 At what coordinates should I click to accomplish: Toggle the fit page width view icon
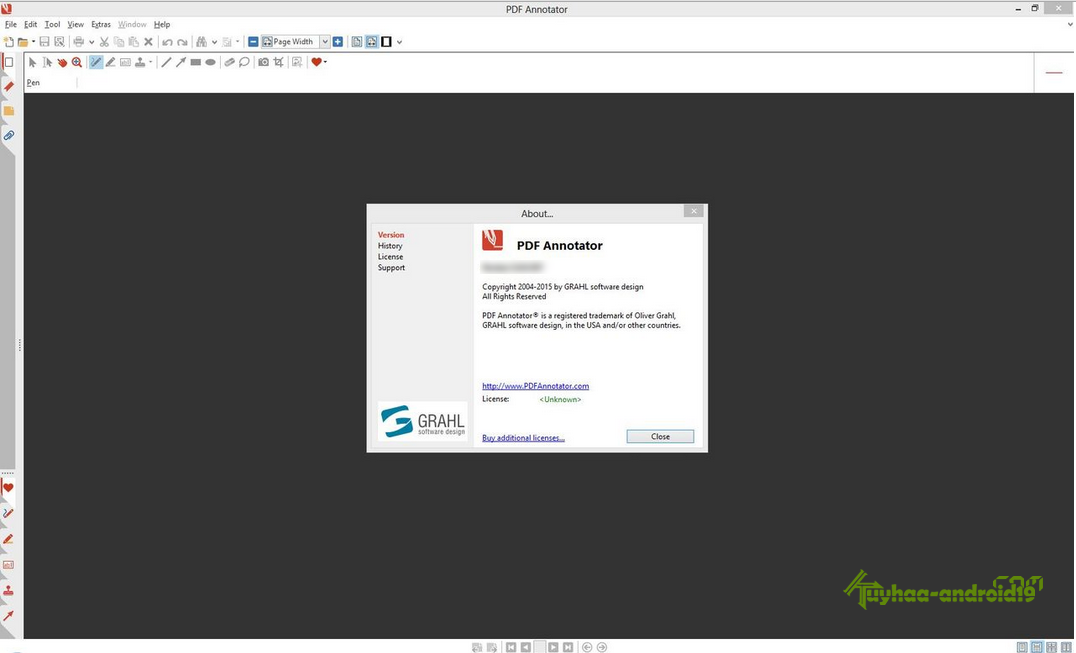point(372,42)
